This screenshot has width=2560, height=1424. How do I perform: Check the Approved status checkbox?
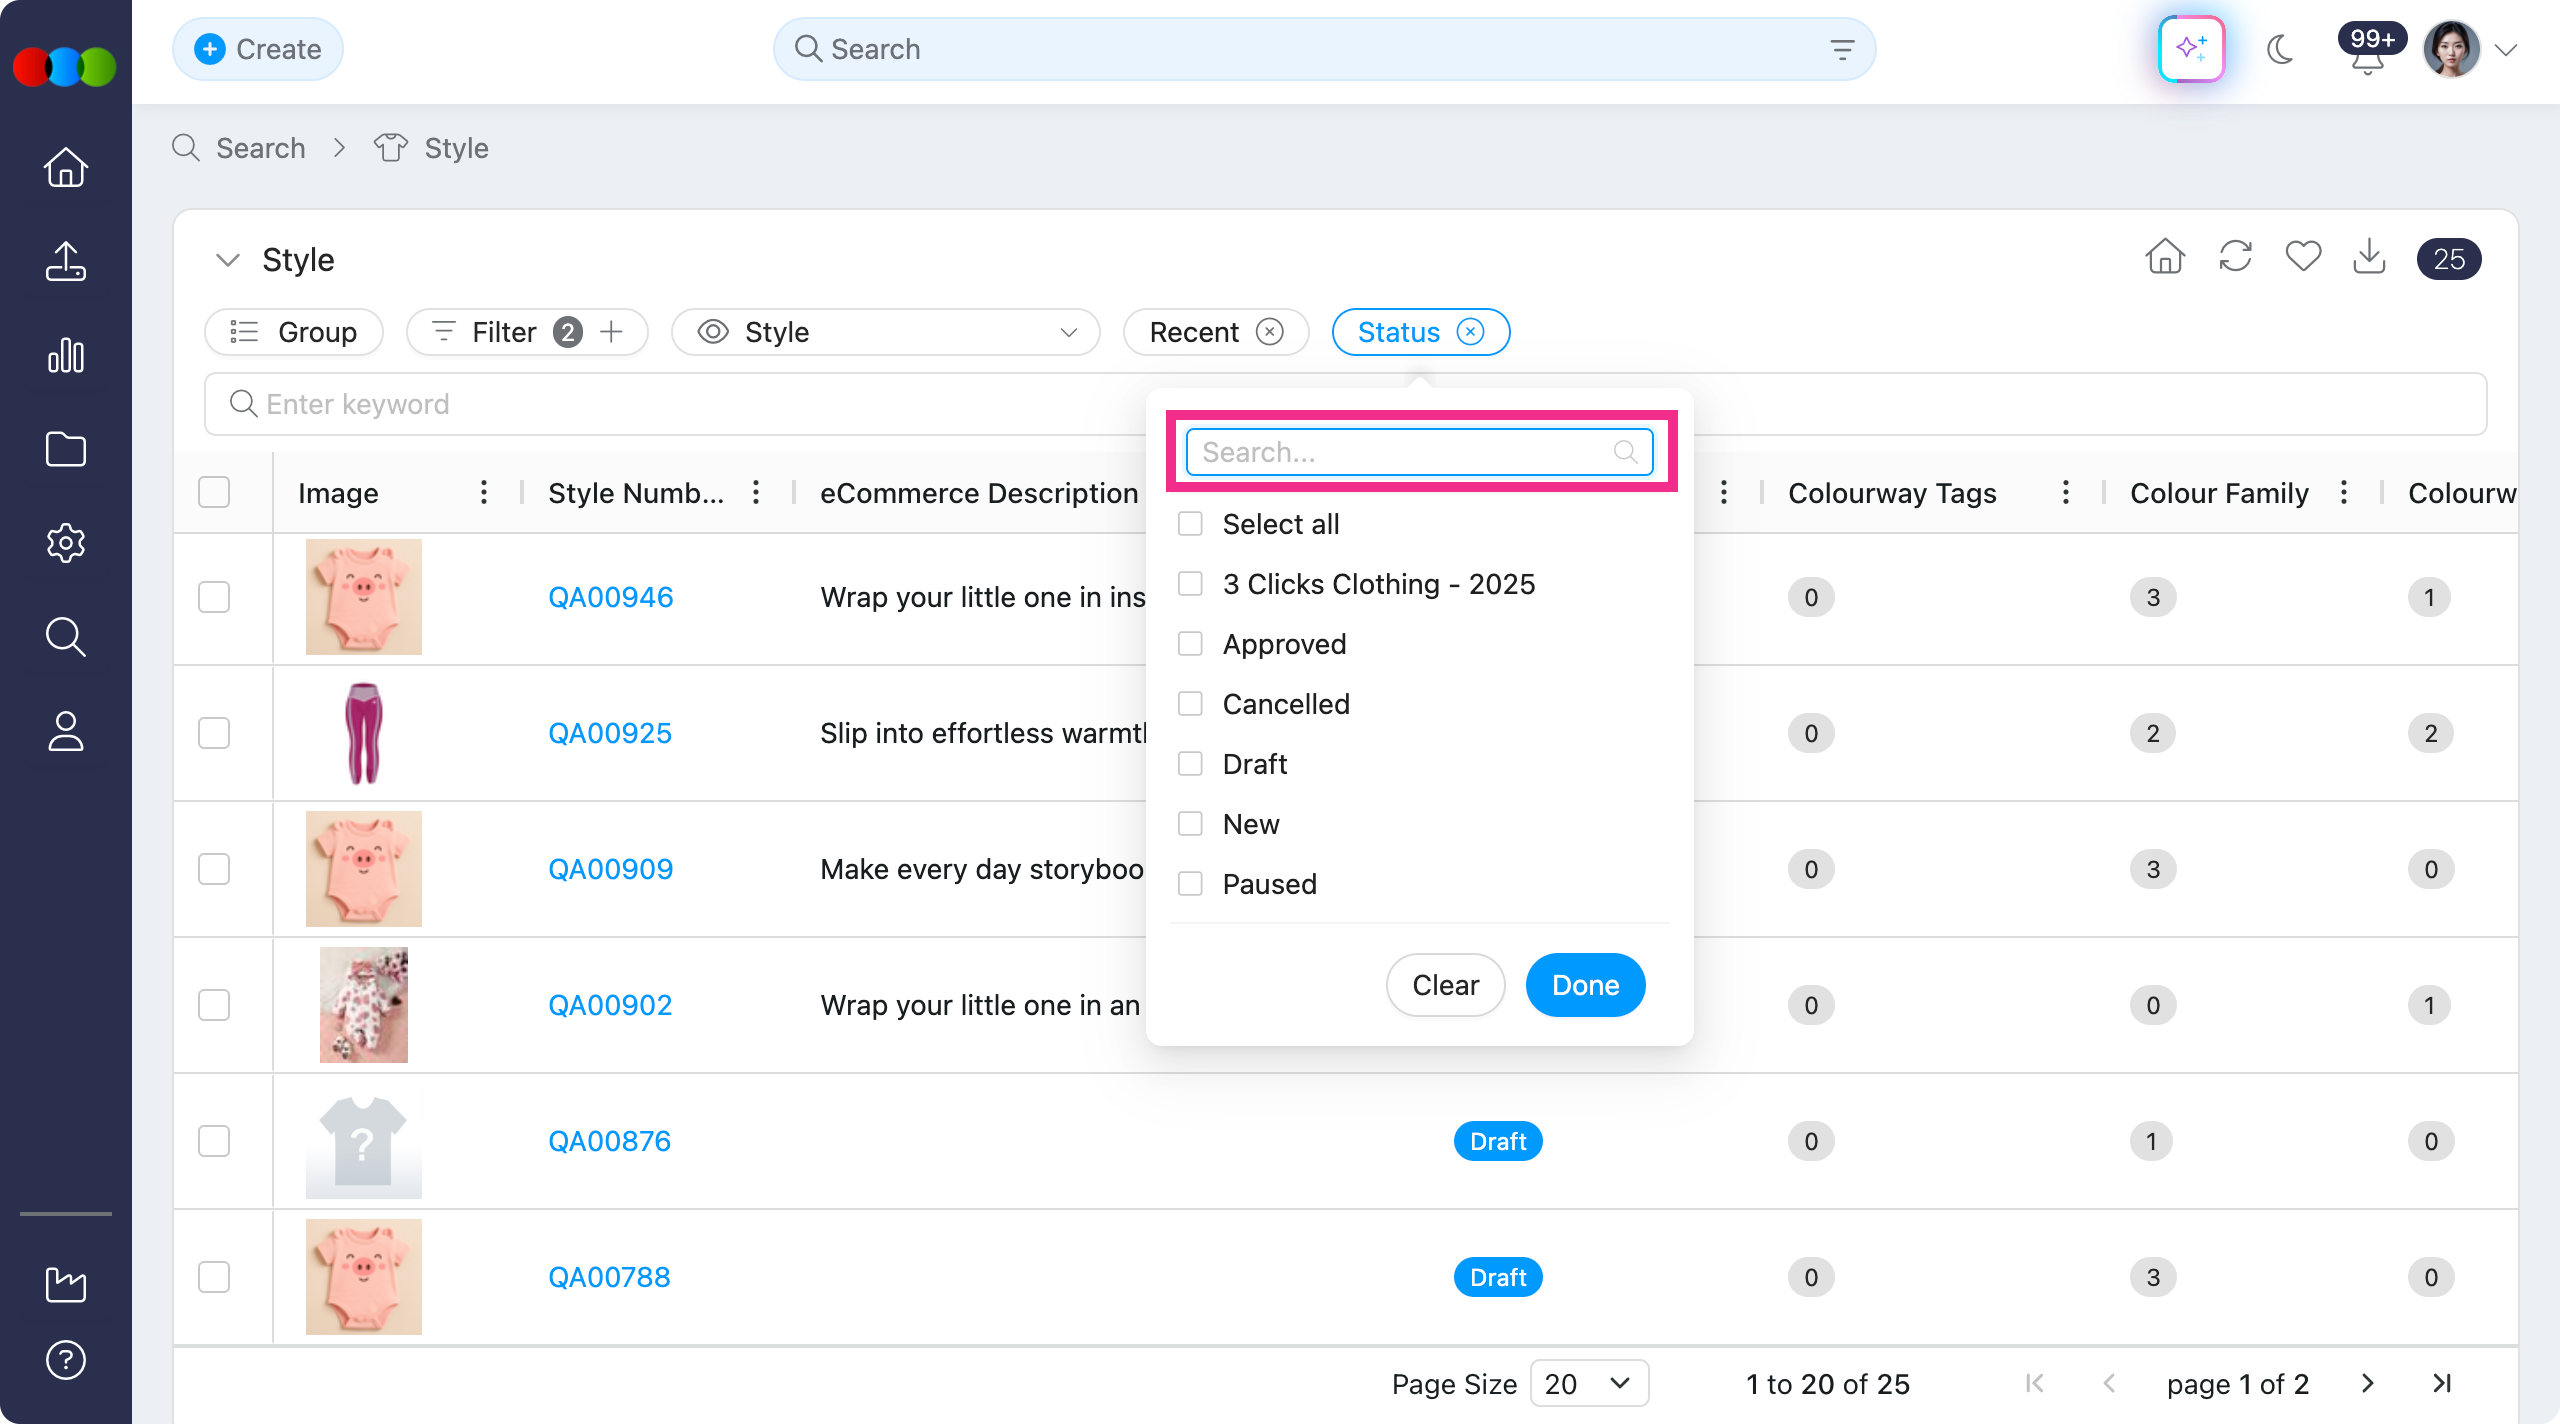click(x=1190, y=644)
